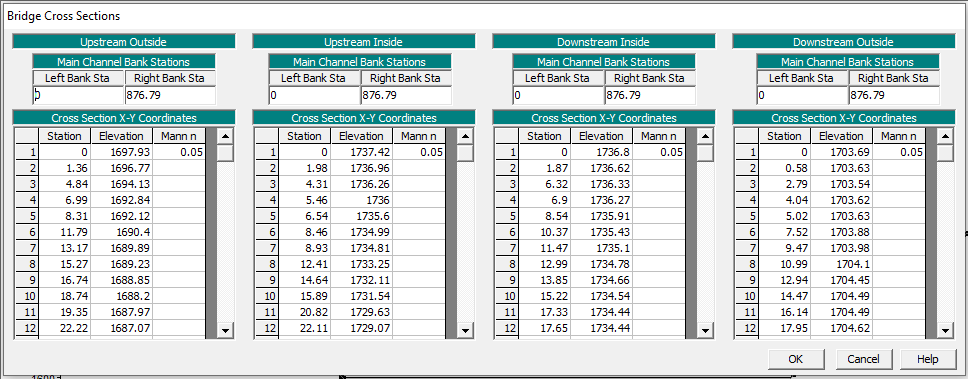Click the OK button
968x379 pixels.
pyautogui.click(x=796, y=359)
